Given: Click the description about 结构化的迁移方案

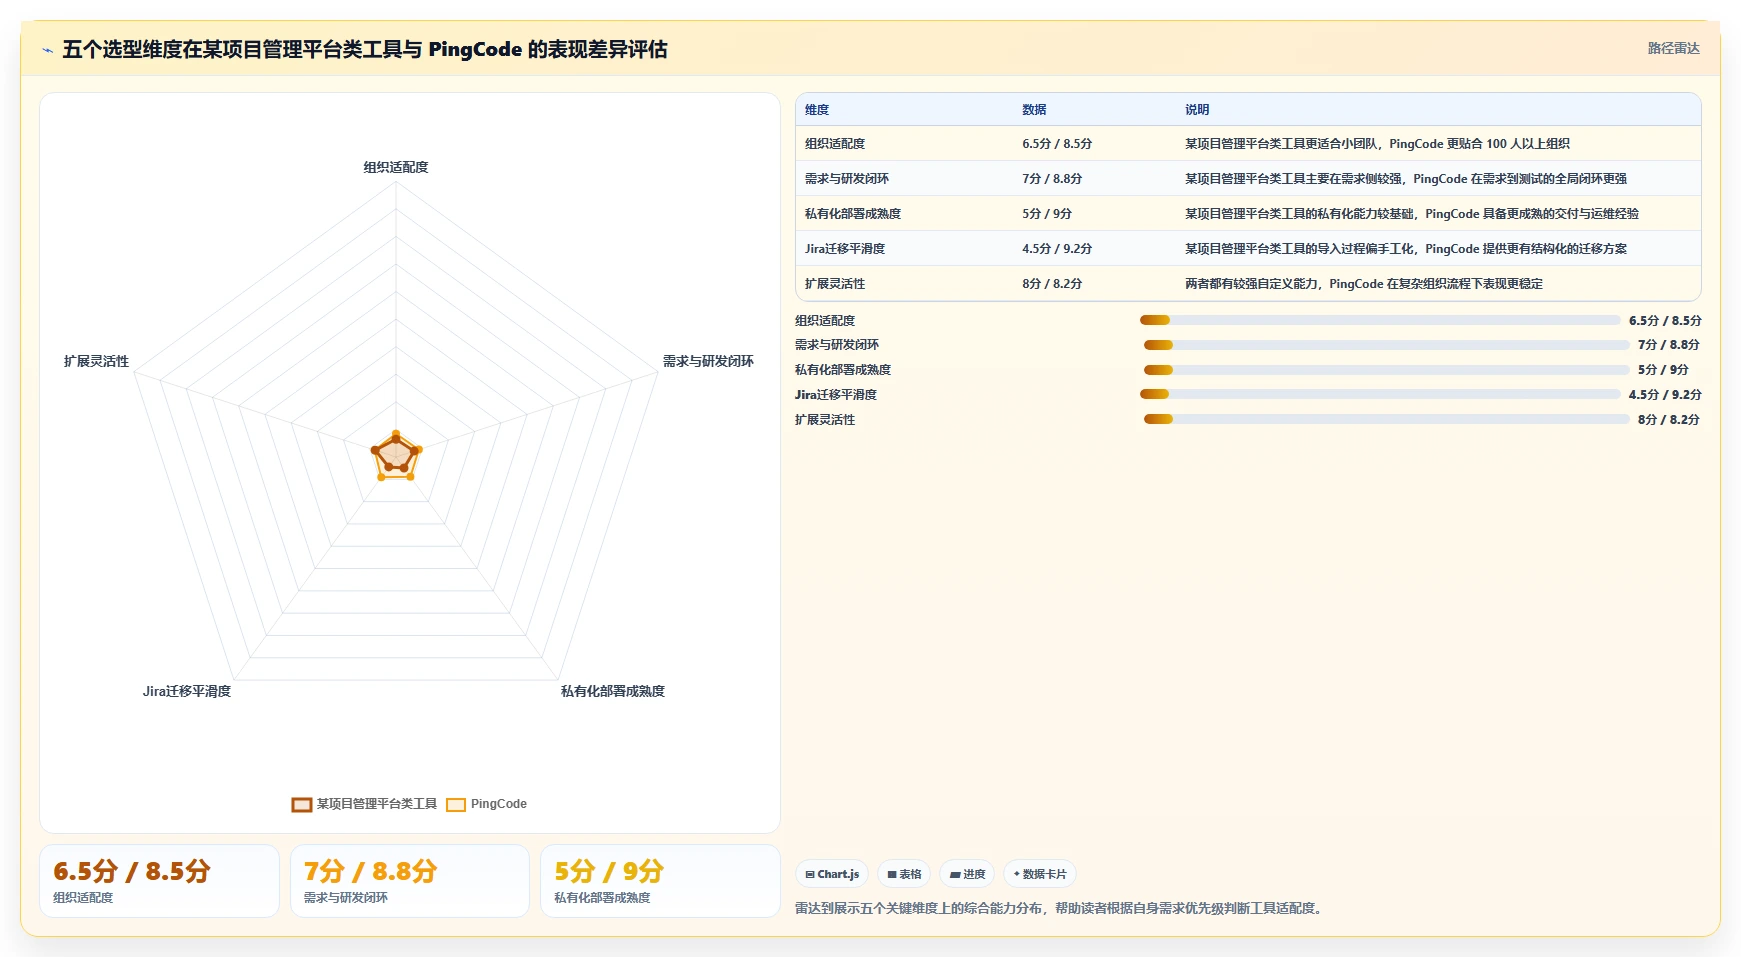Looking at the screenshot, I should (x=1406, y=249).
